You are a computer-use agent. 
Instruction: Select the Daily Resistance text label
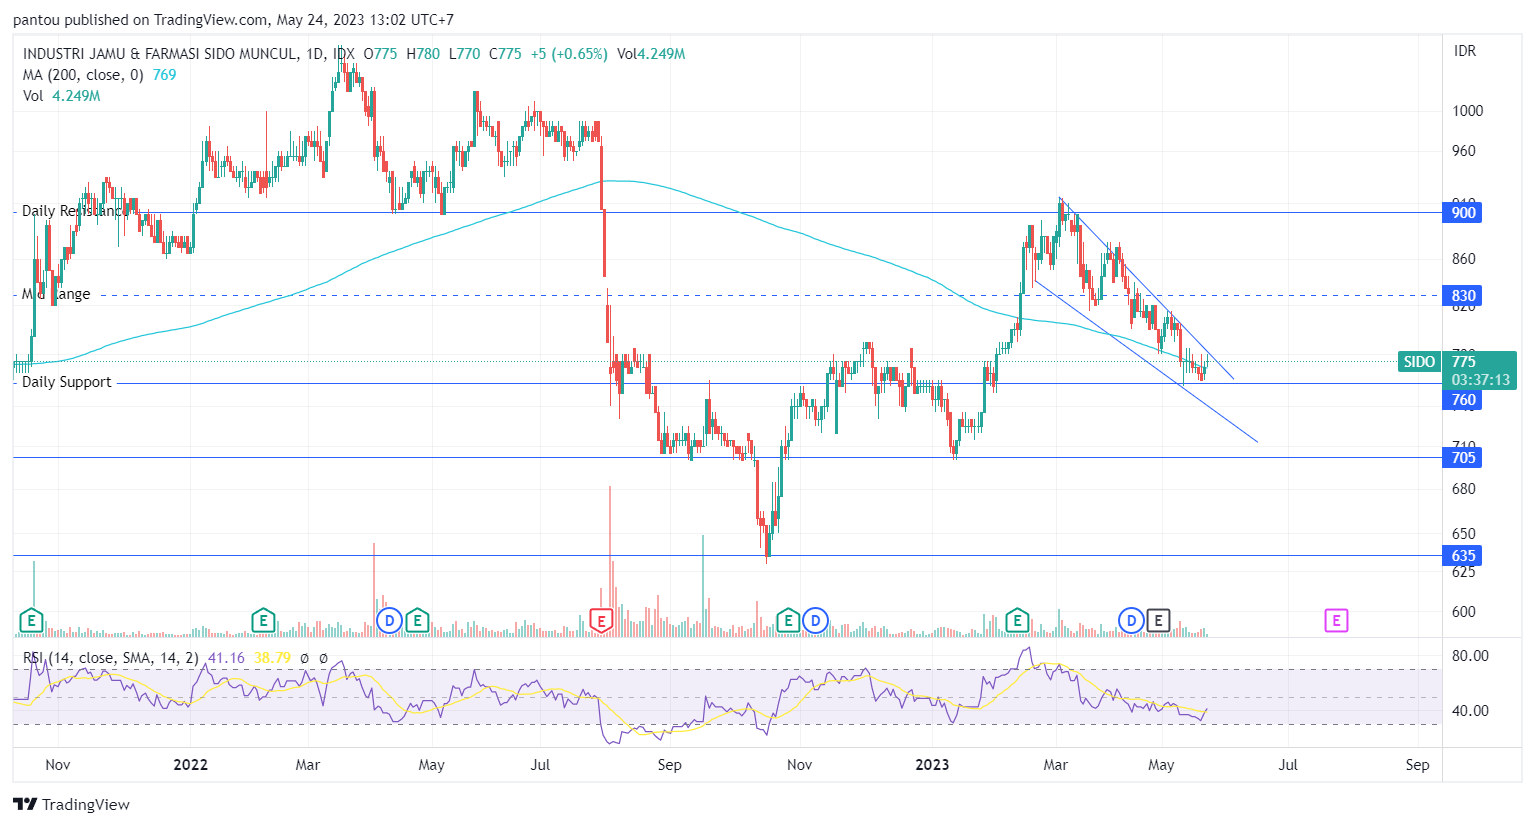tap(75, 211)
